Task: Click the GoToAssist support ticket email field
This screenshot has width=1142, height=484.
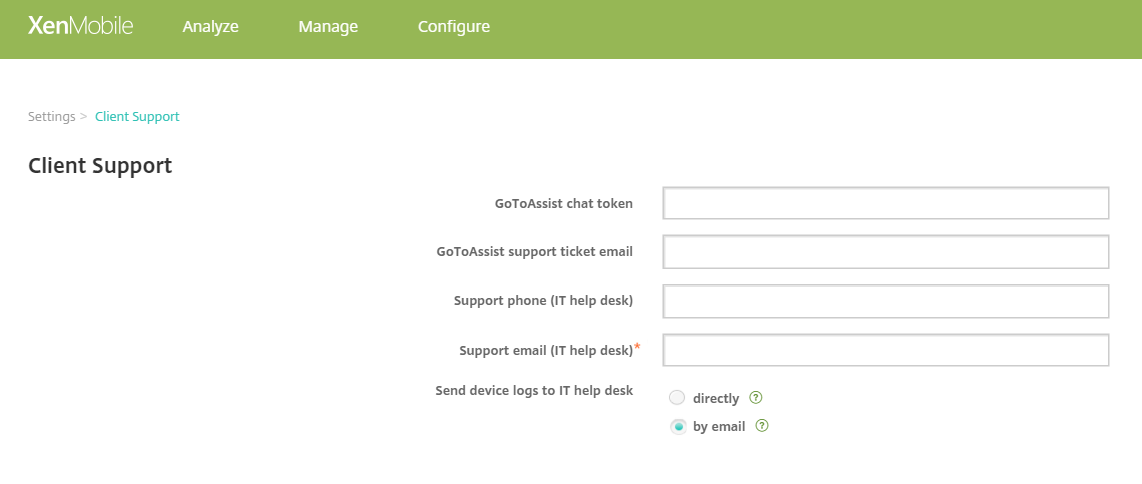Action: pos(885,252)
